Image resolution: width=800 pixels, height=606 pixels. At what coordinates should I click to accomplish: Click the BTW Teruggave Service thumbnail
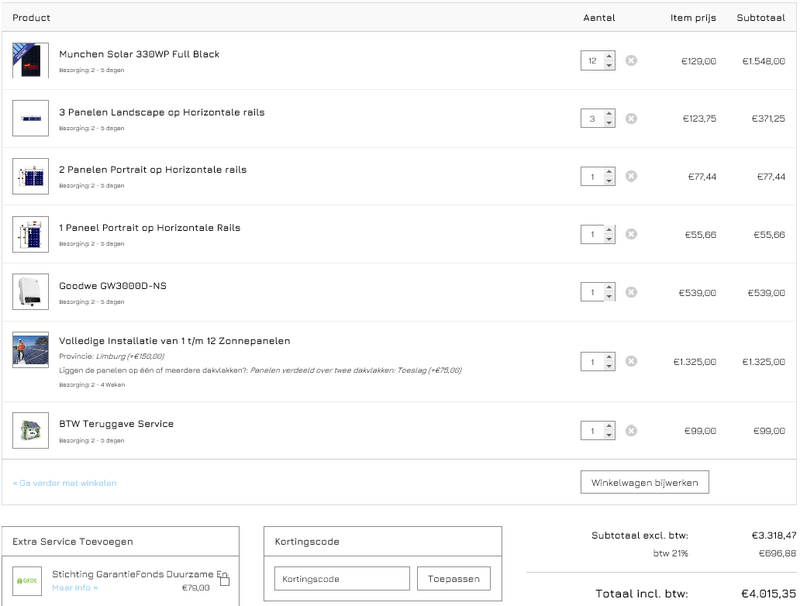[30, 431]
